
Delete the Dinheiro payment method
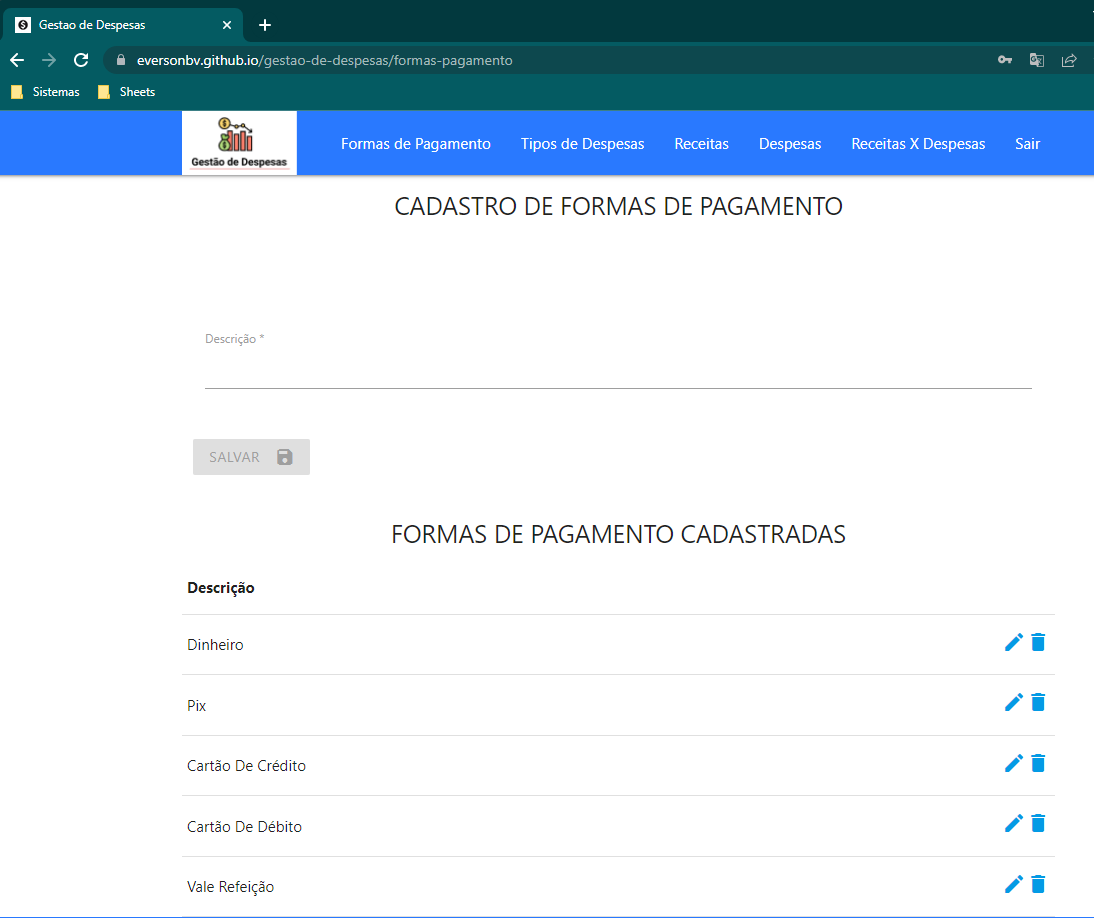click(x=1038, y=642)
